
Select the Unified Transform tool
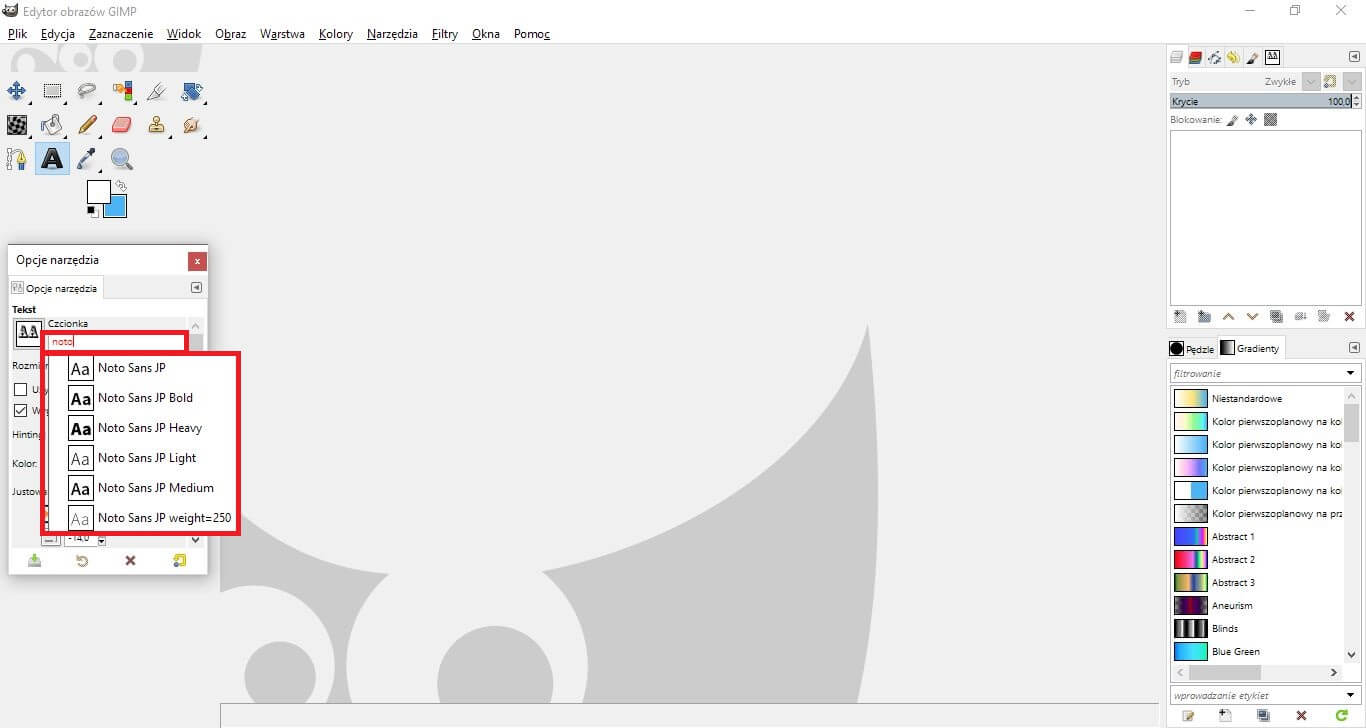pyautogui.click(x=192, y=91)
